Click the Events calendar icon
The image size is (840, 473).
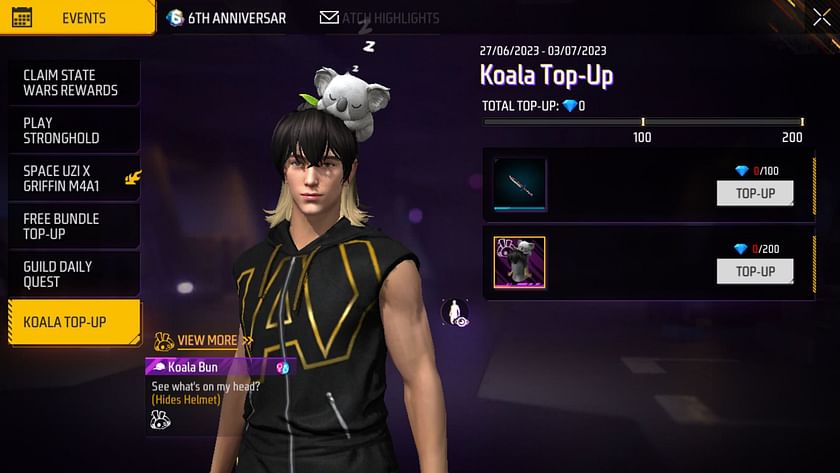click(x=22, y=17)
